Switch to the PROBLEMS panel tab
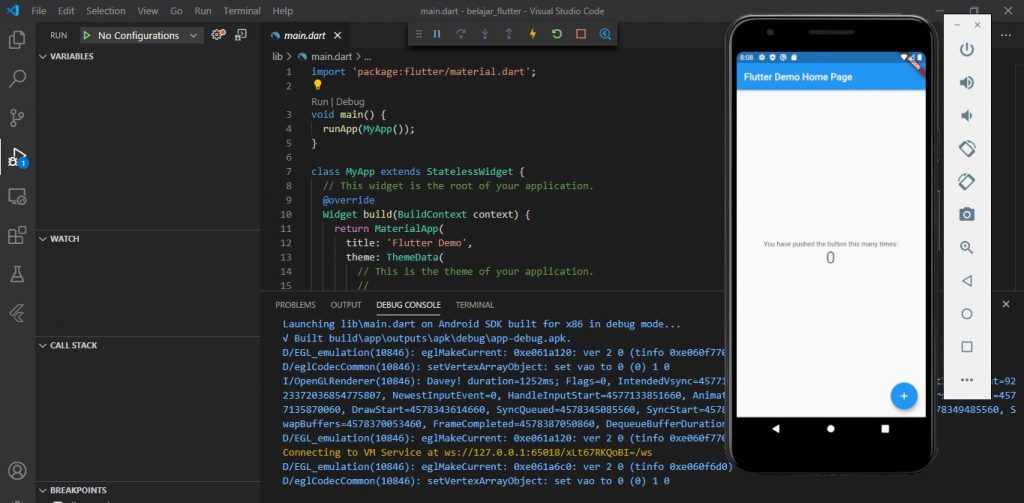The image size is (1024, 503). 295,305
